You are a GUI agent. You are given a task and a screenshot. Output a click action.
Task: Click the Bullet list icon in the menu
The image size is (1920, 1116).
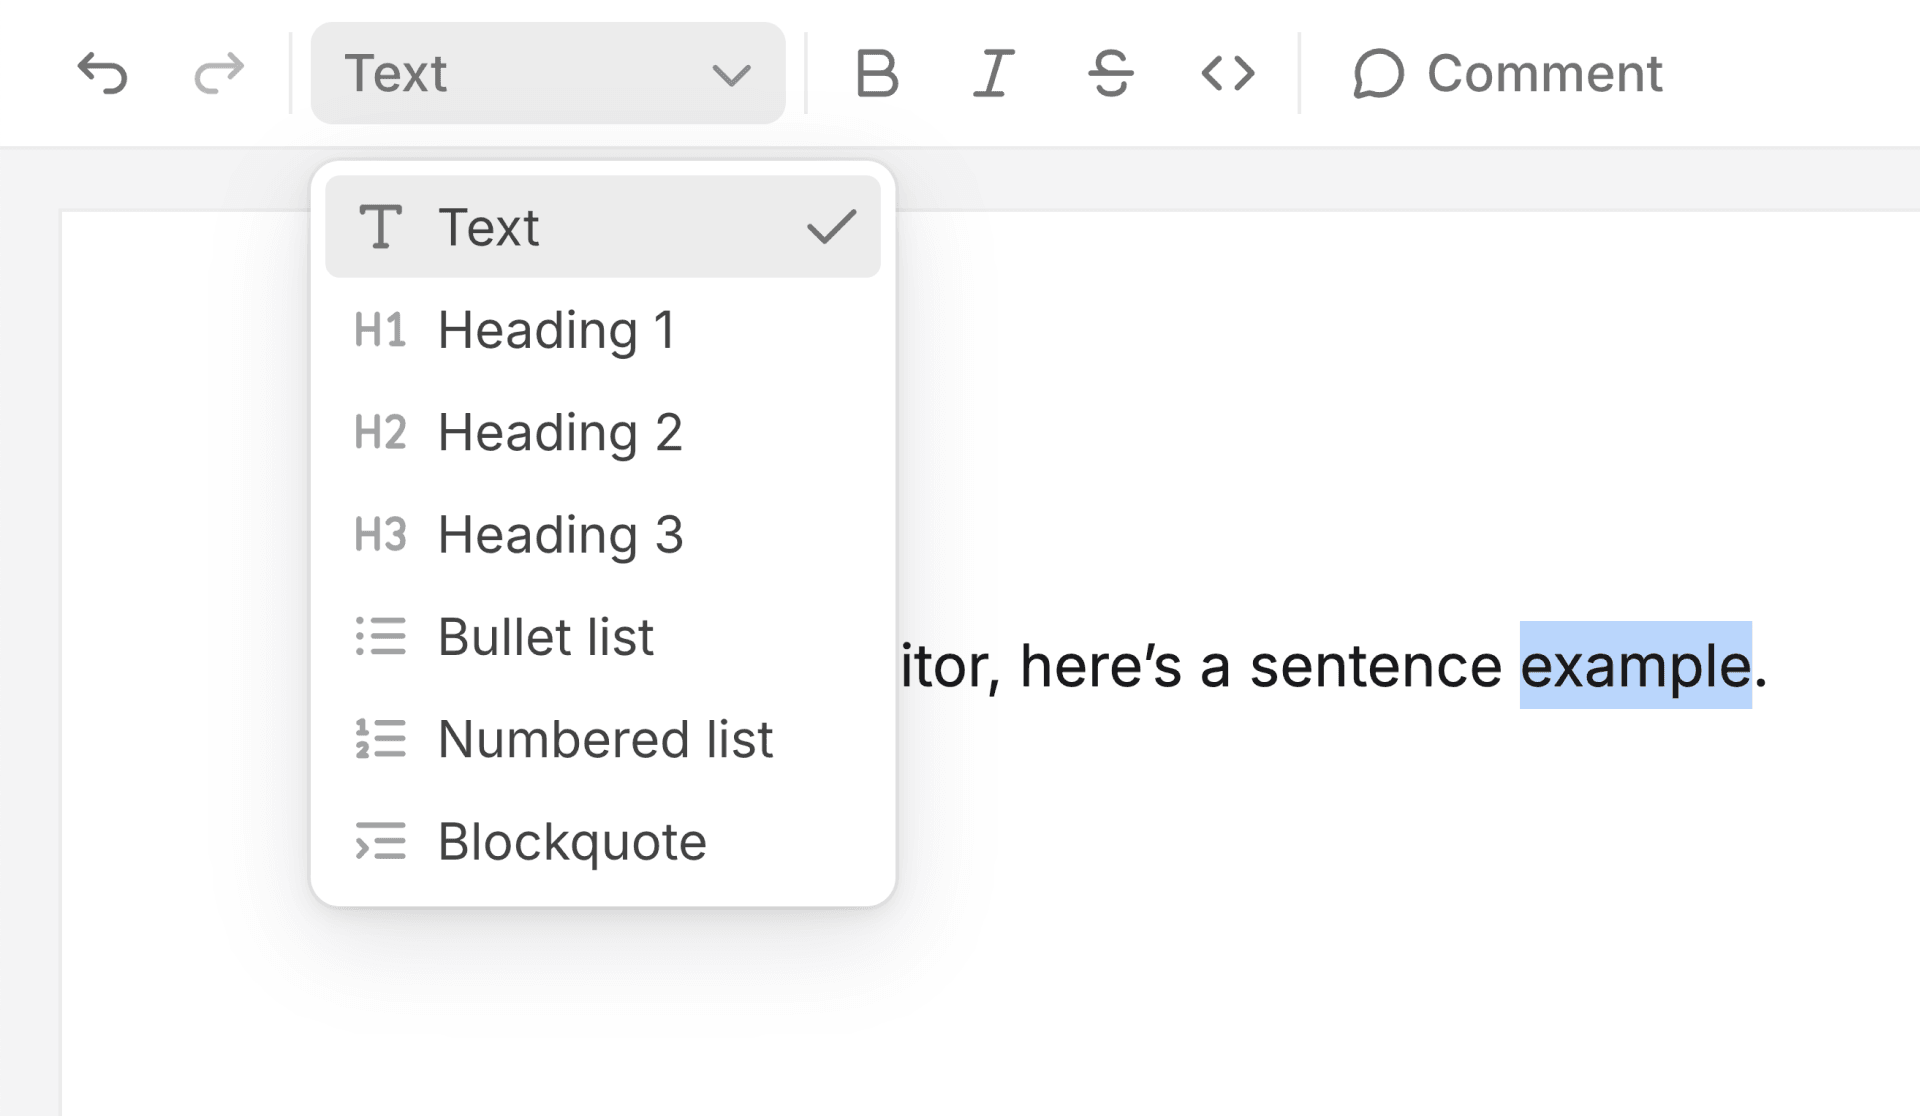[381, 637]
